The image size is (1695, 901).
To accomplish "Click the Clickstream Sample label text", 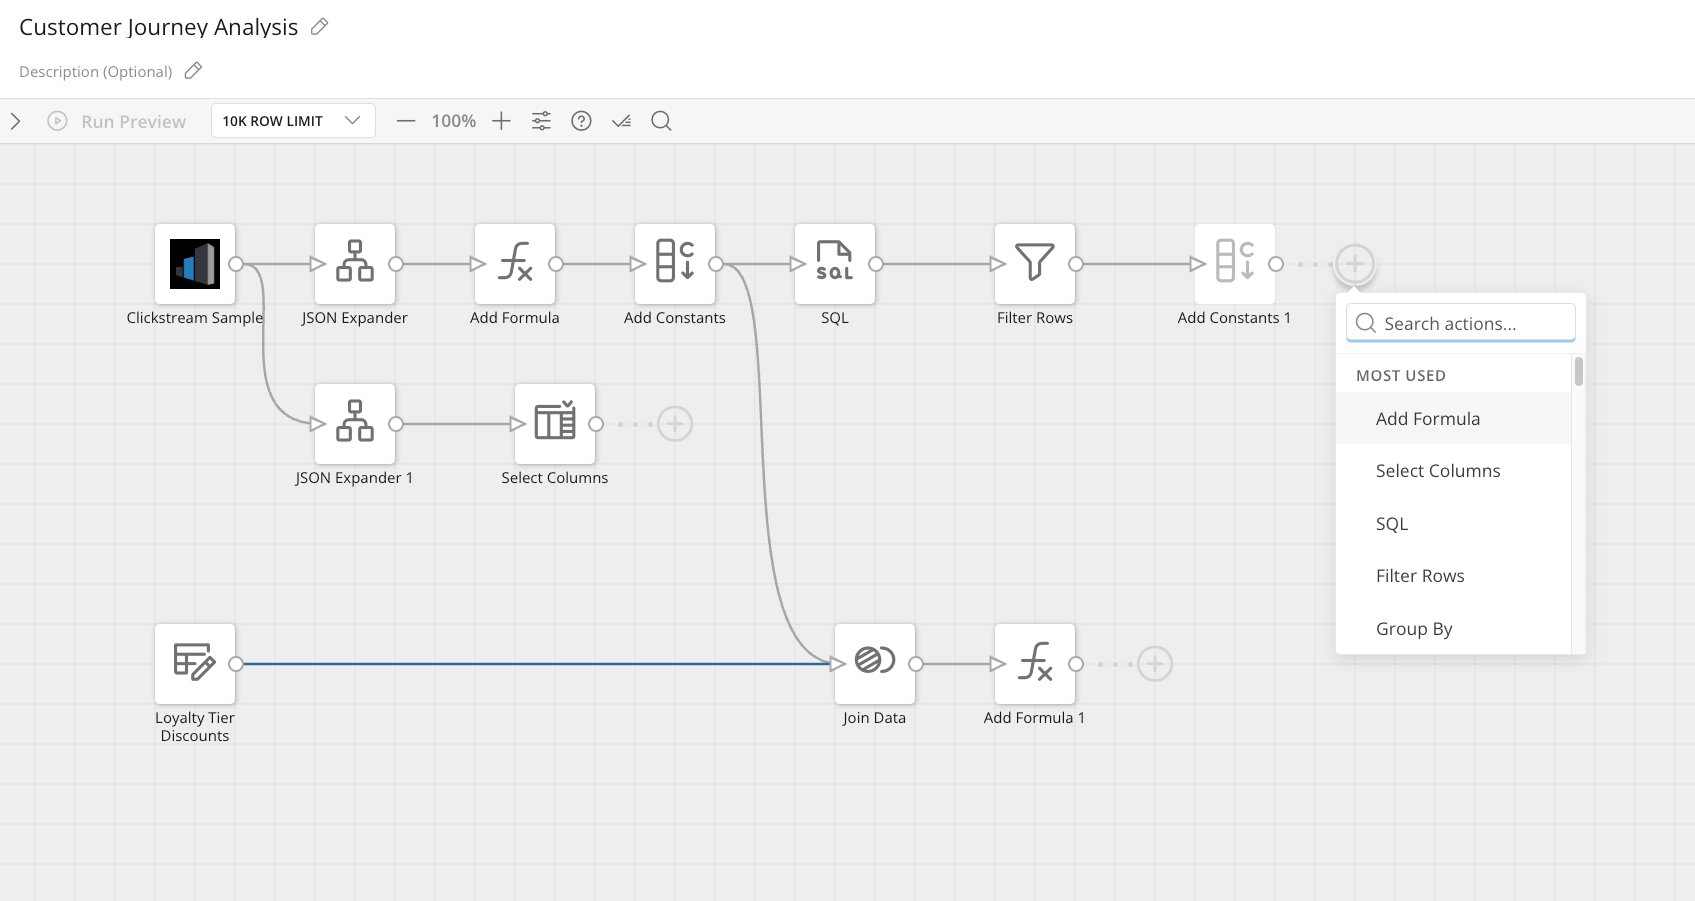I will pos(195,318).
